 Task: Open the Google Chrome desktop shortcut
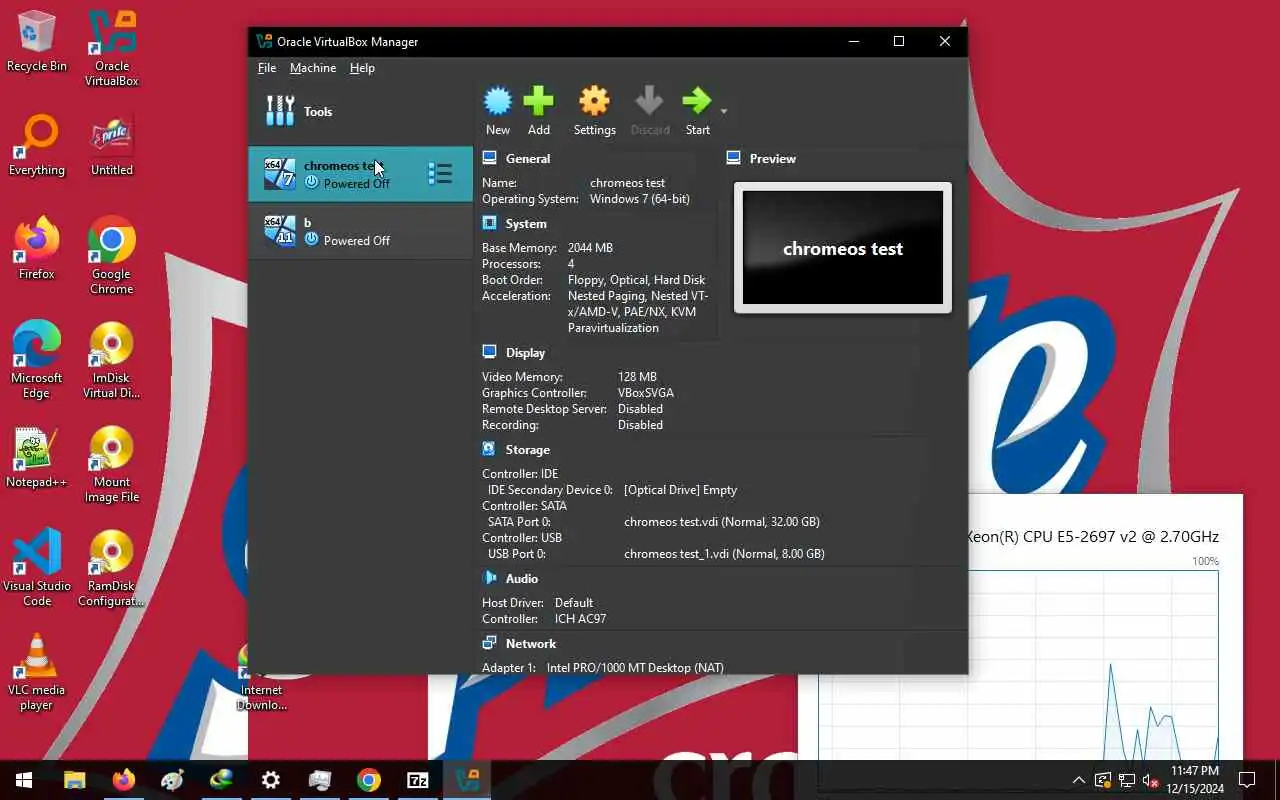point(112,256)
